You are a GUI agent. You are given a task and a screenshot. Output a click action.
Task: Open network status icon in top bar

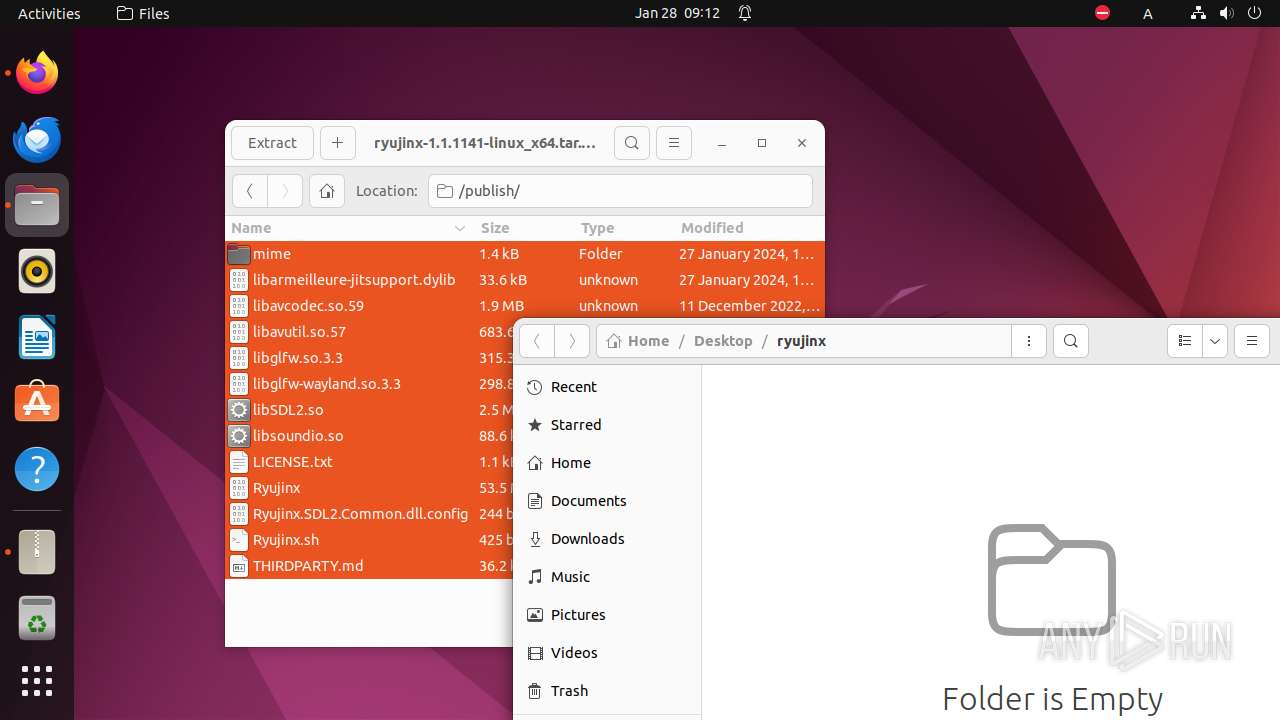1198,13
